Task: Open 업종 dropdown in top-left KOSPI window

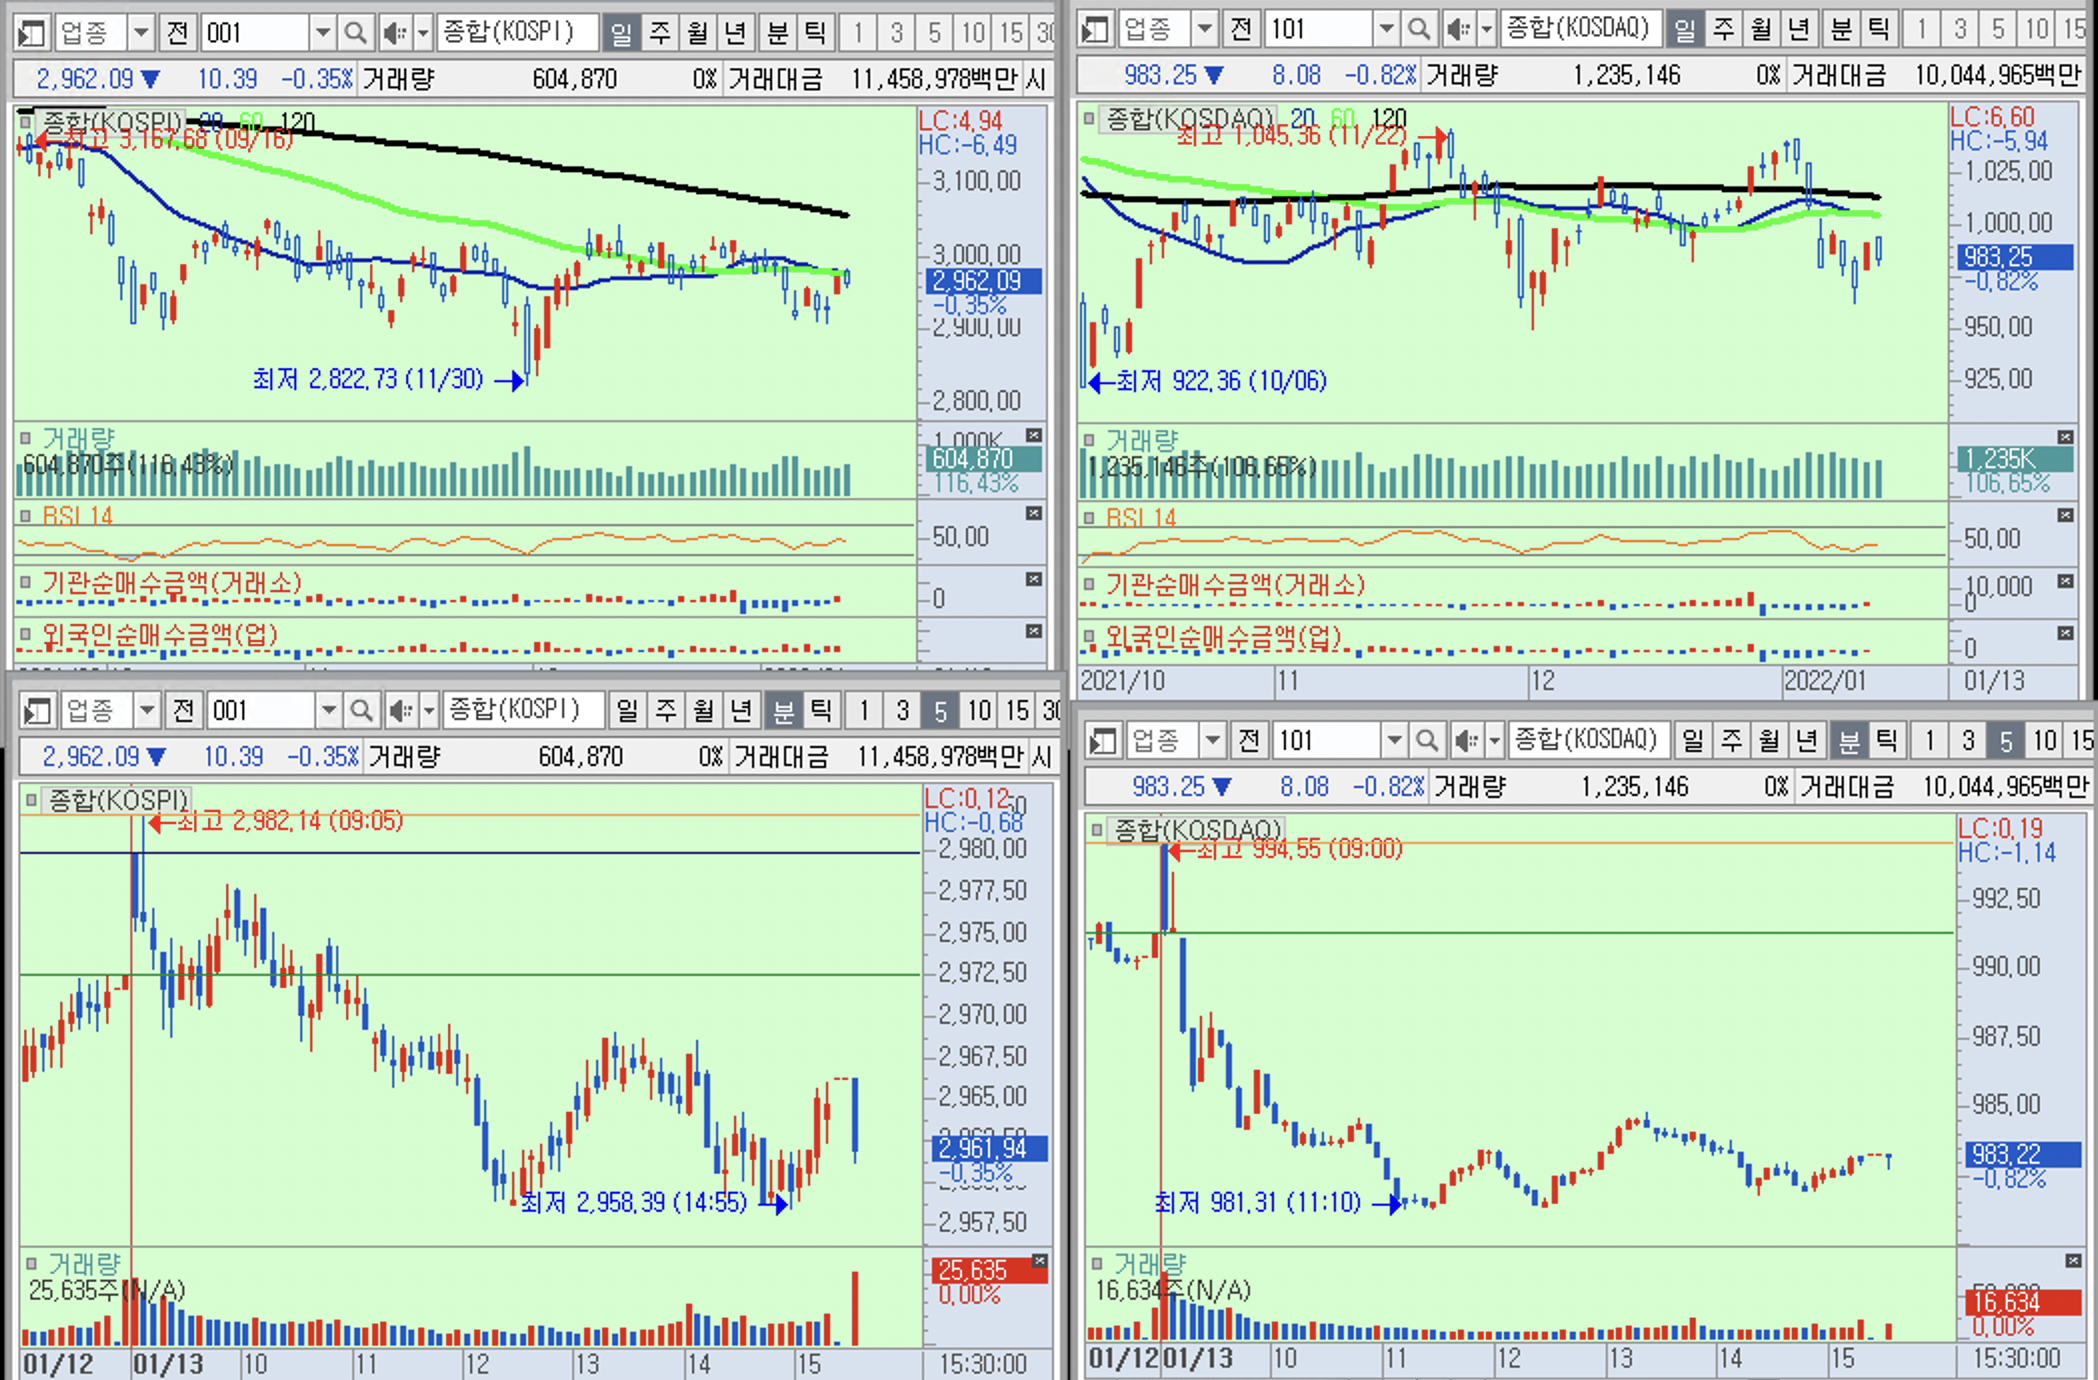Action: point(141,33)
